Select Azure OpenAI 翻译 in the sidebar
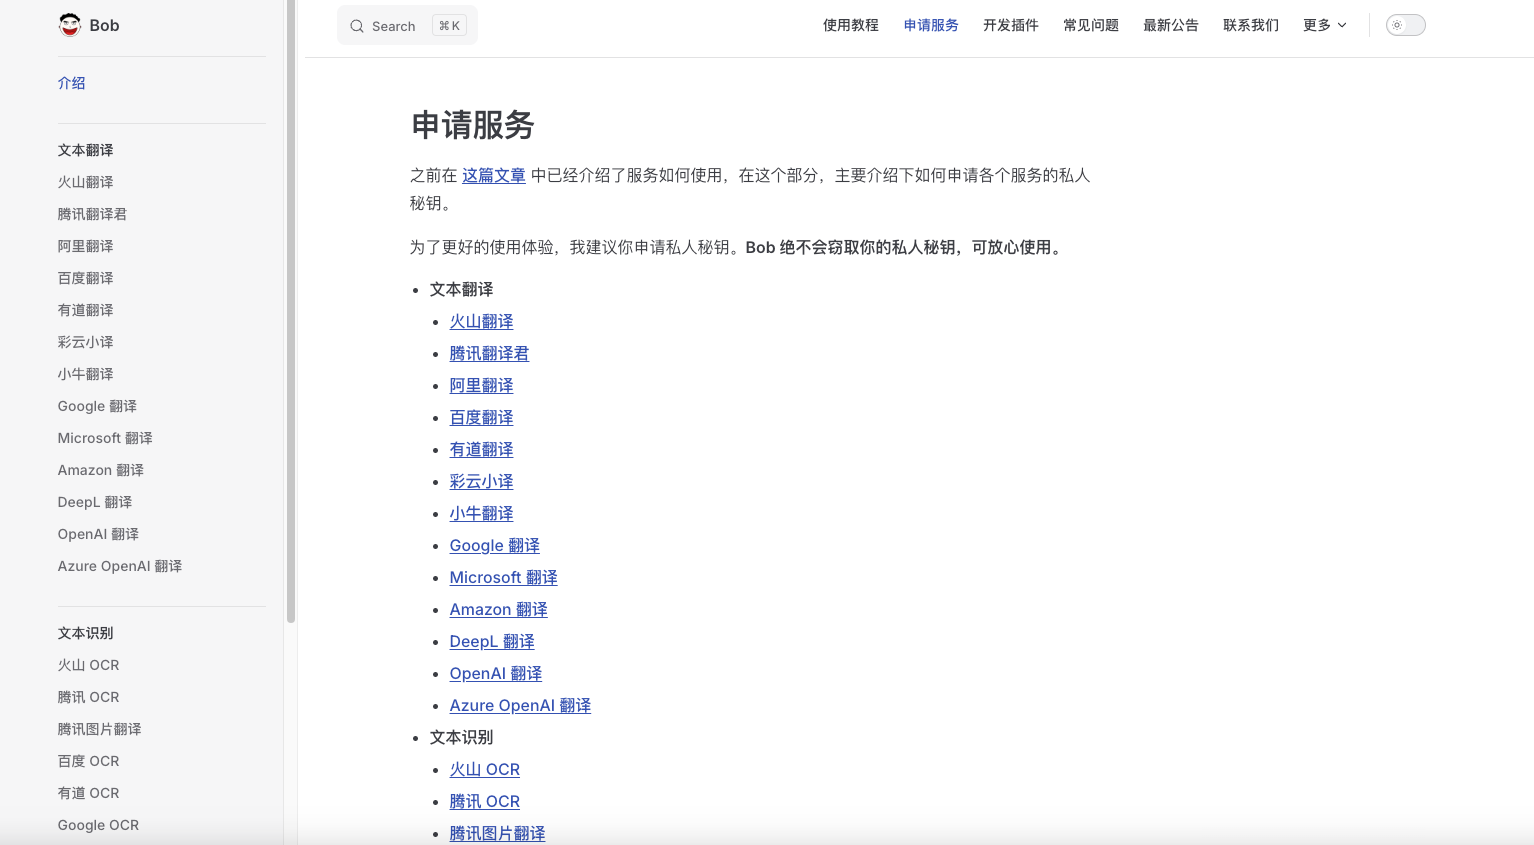1534x845 pixels. (x=120, y=566)
